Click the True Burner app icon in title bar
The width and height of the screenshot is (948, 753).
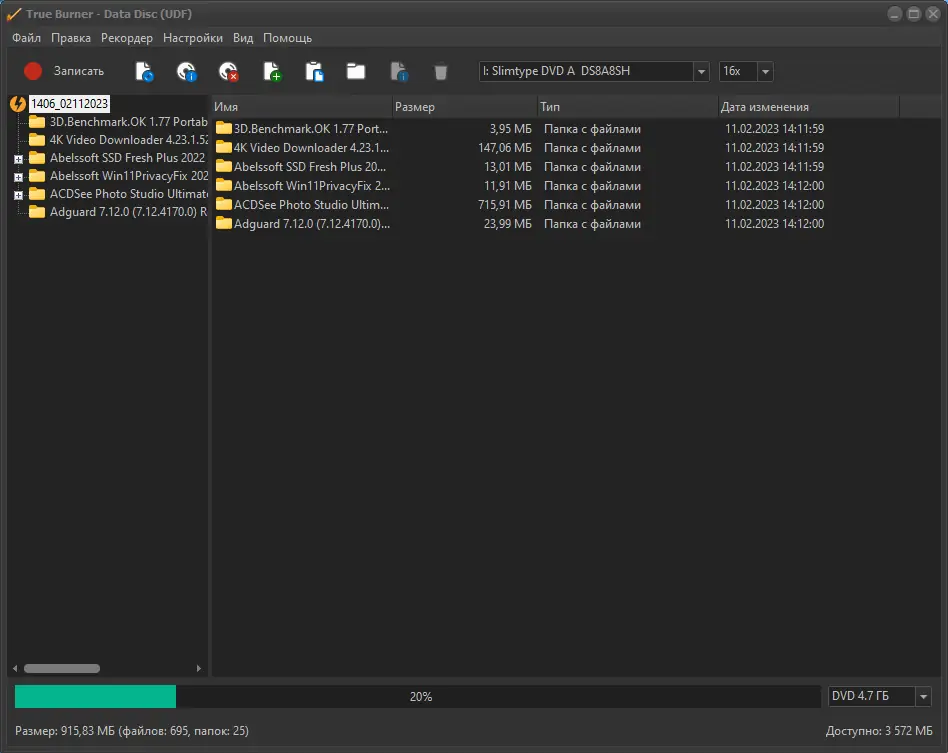point(14,14)
